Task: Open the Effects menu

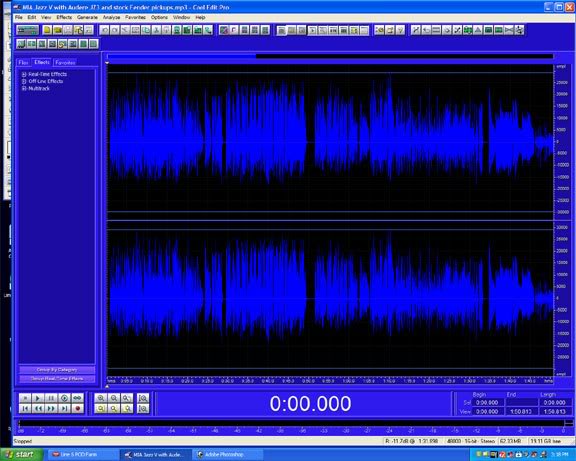Action: [x=64, y=17]
